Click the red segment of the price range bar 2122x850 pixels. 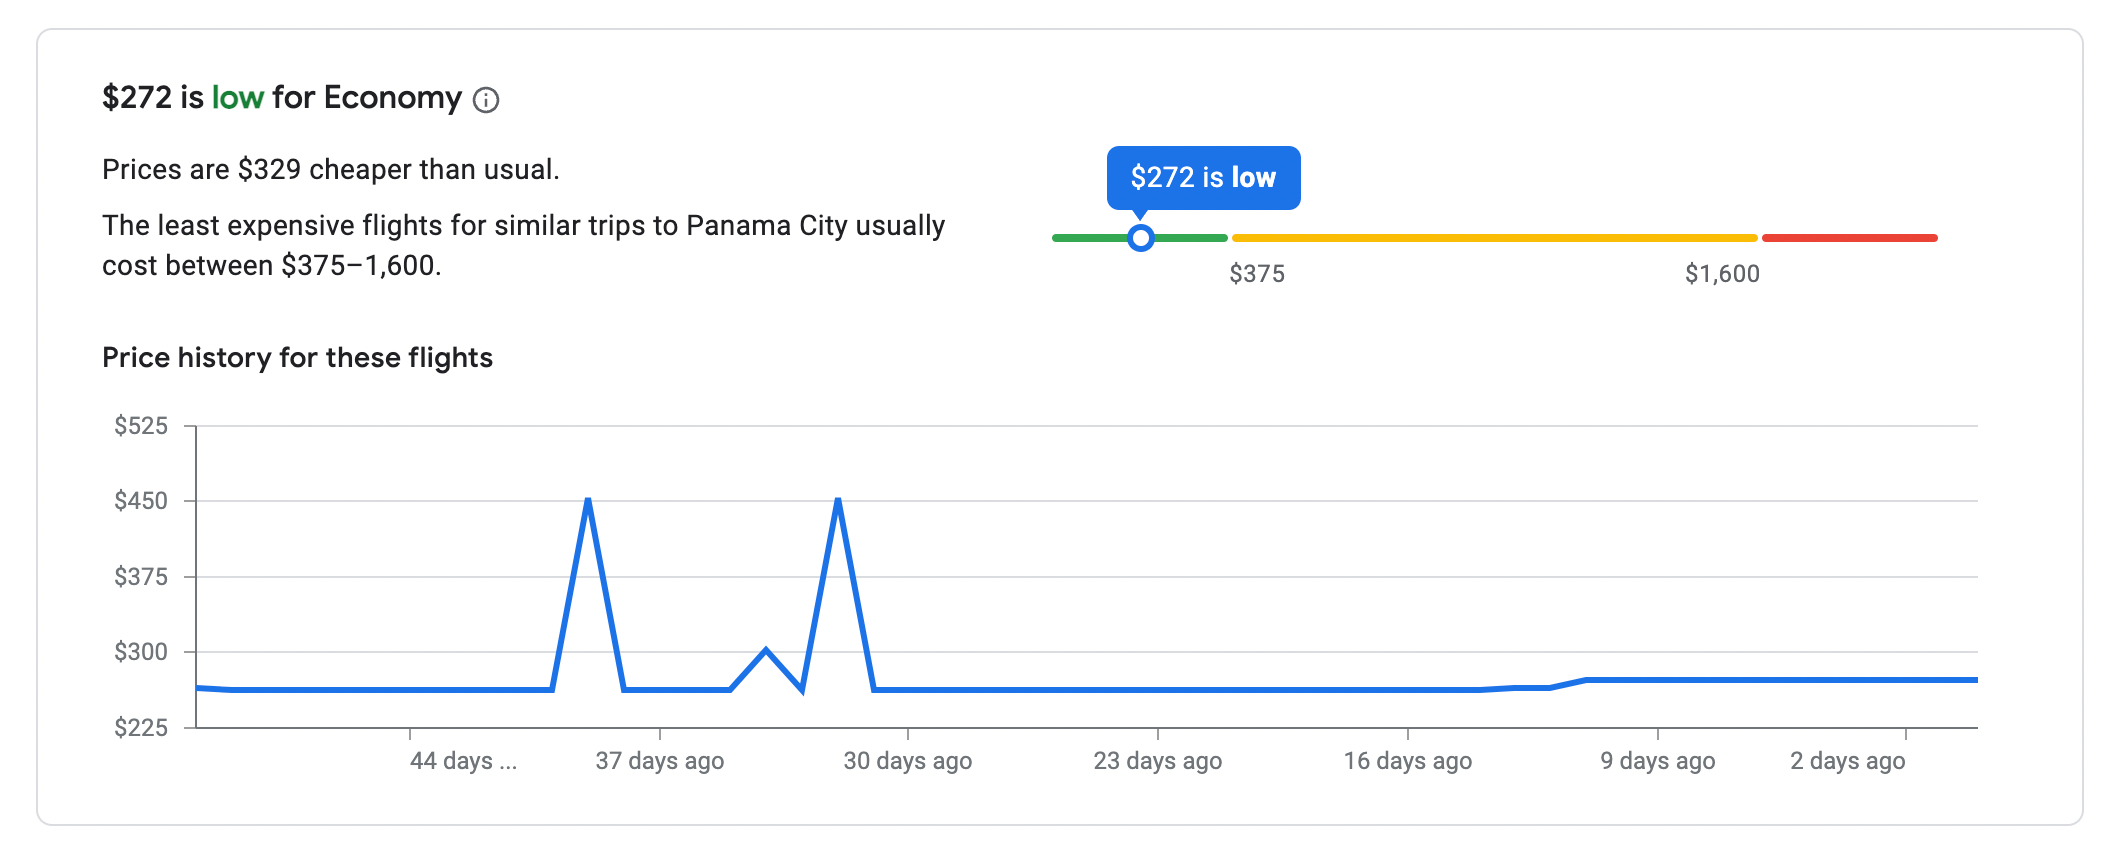coord(1849,238)
